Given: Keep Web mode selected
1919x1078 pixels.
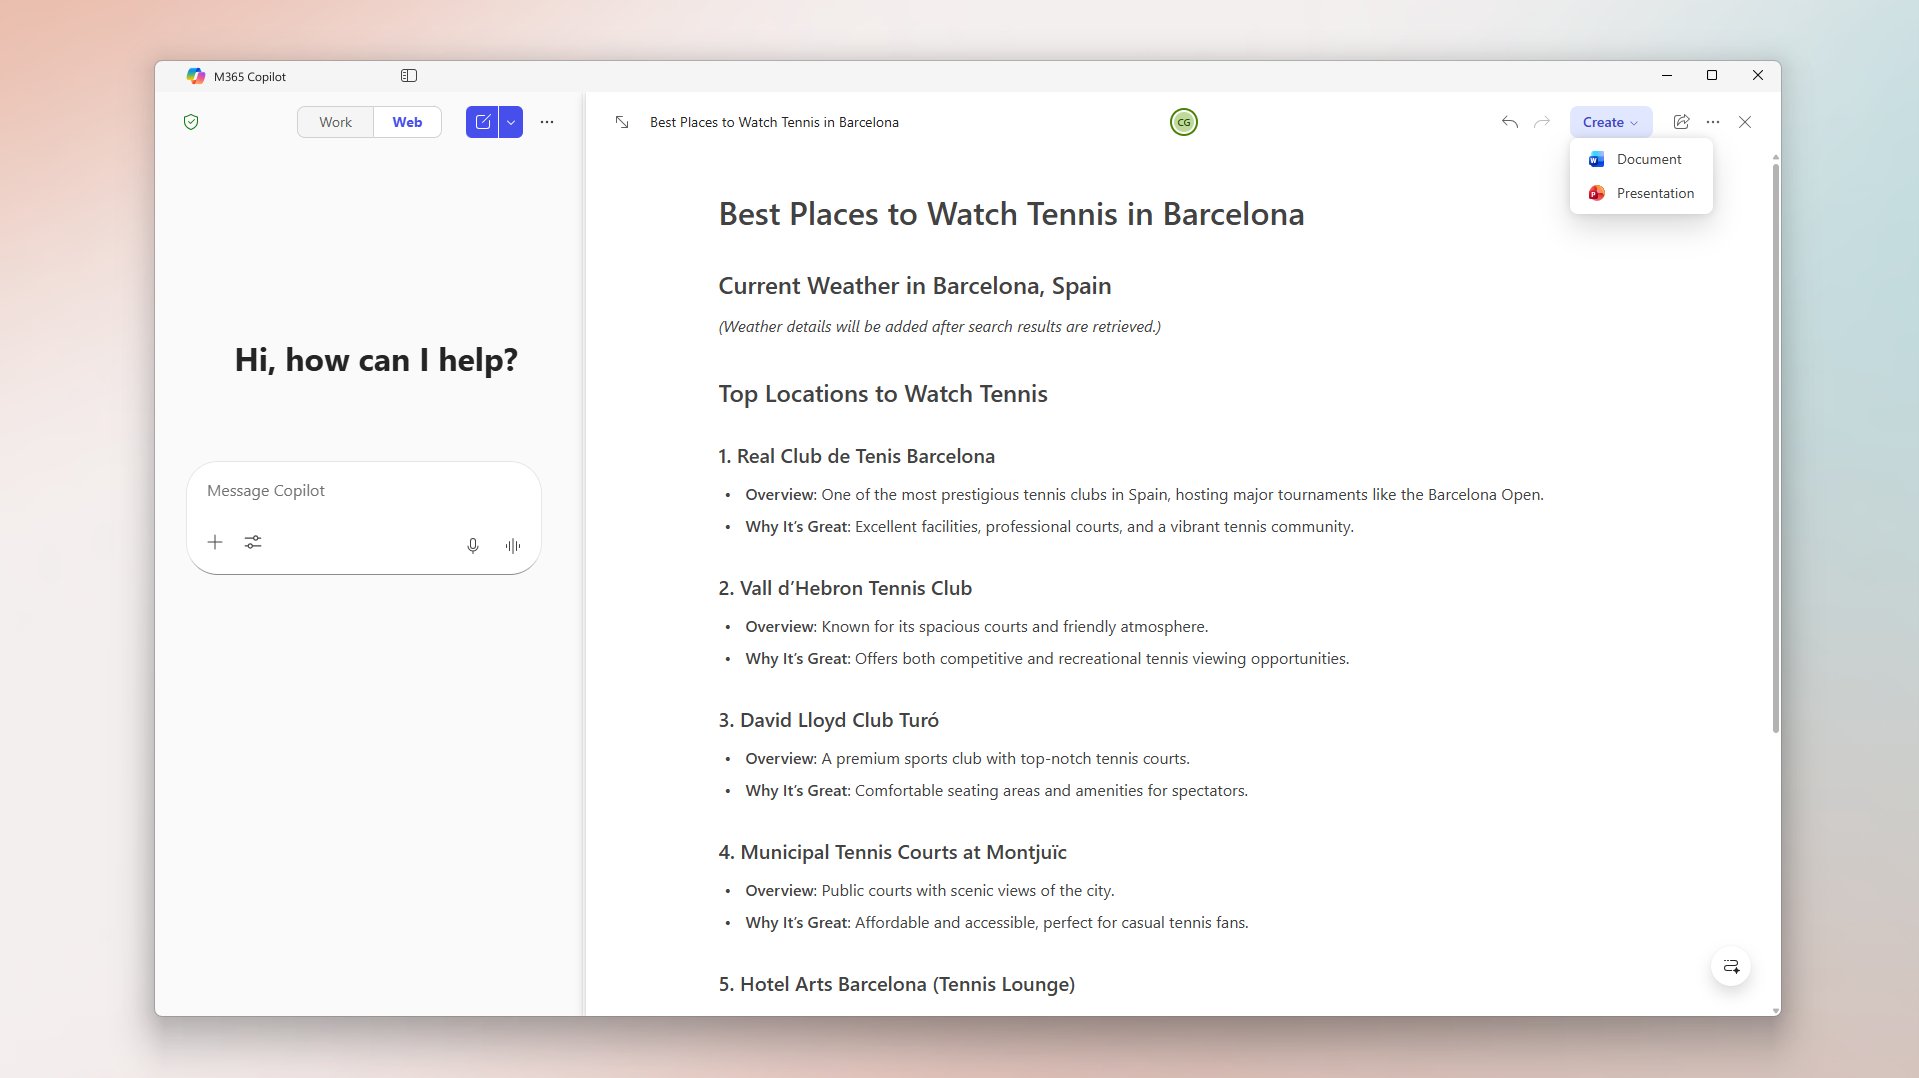Looking at the screenshot, I should 406,121.
